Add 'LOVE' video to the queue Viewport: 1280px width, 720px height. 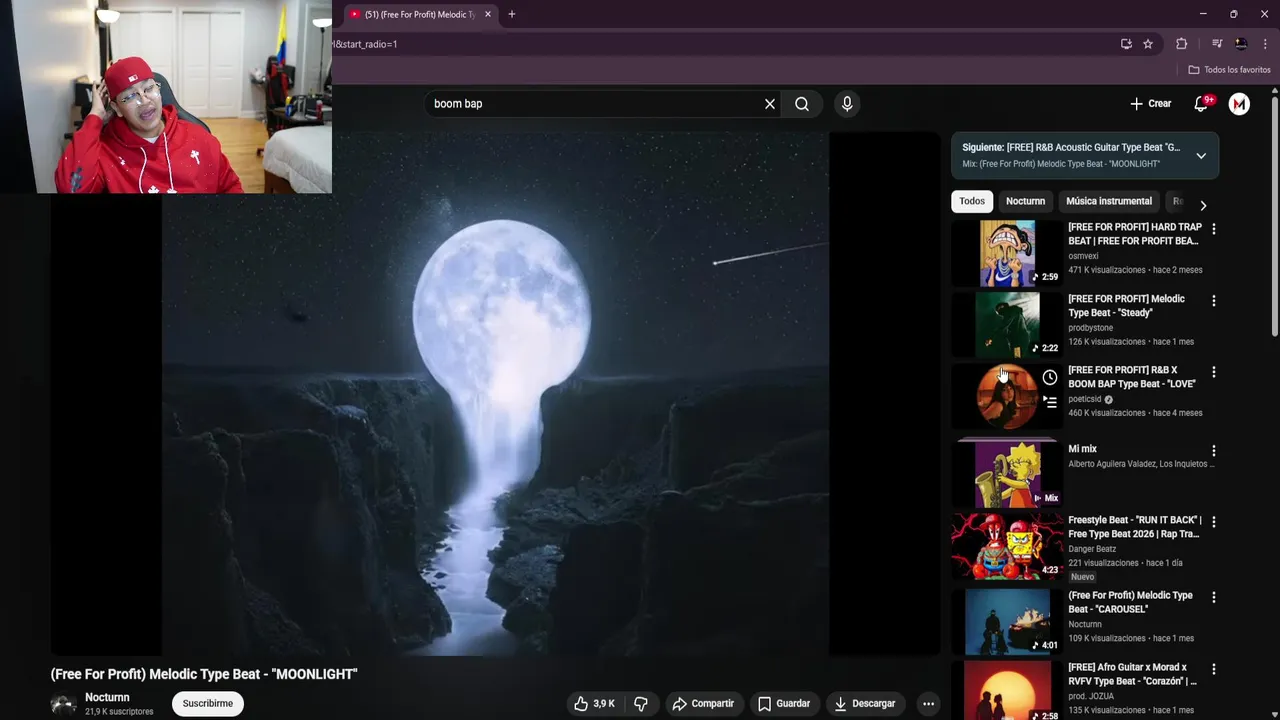click(1050, 402)
